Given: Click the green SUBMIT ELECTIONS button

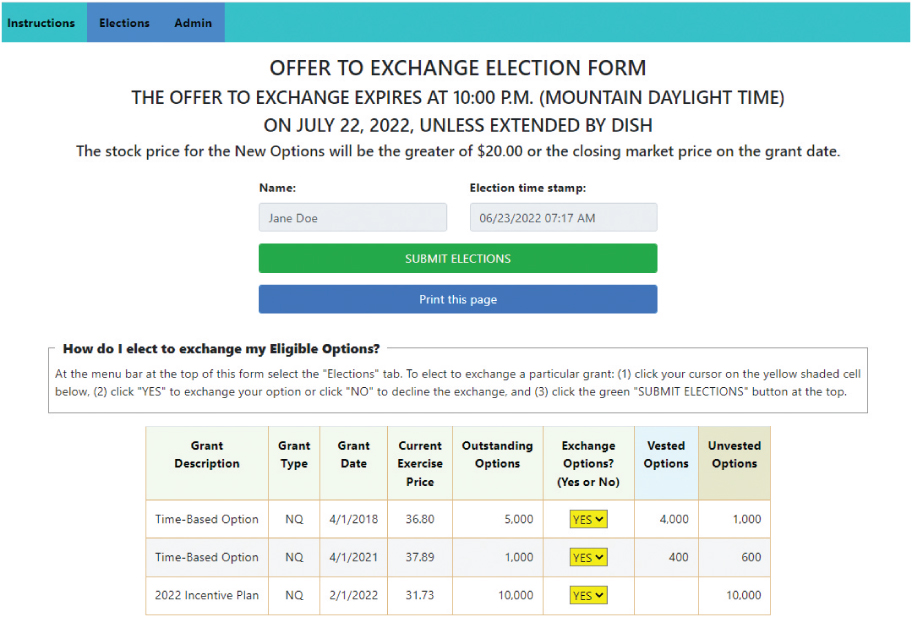Looking at the screenshot, I should (x=457, y=258).
